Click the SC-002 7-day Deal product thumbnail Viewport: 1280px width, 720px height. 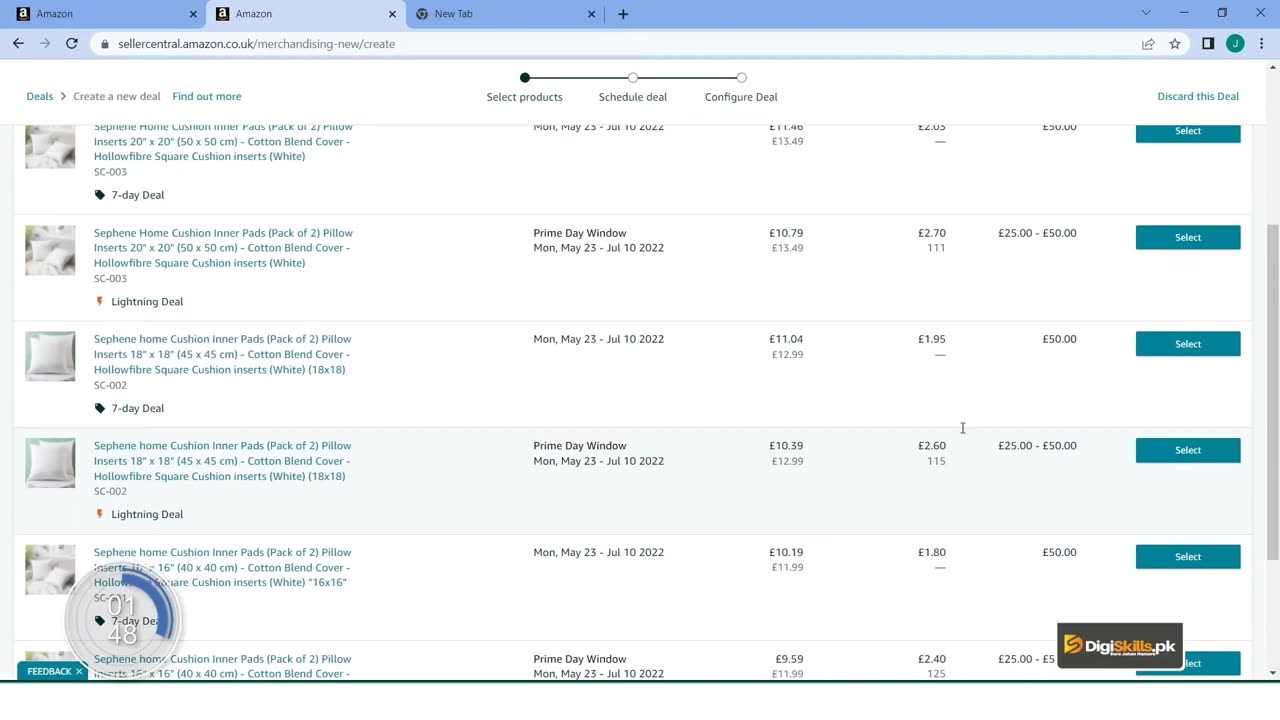[50, 356]
